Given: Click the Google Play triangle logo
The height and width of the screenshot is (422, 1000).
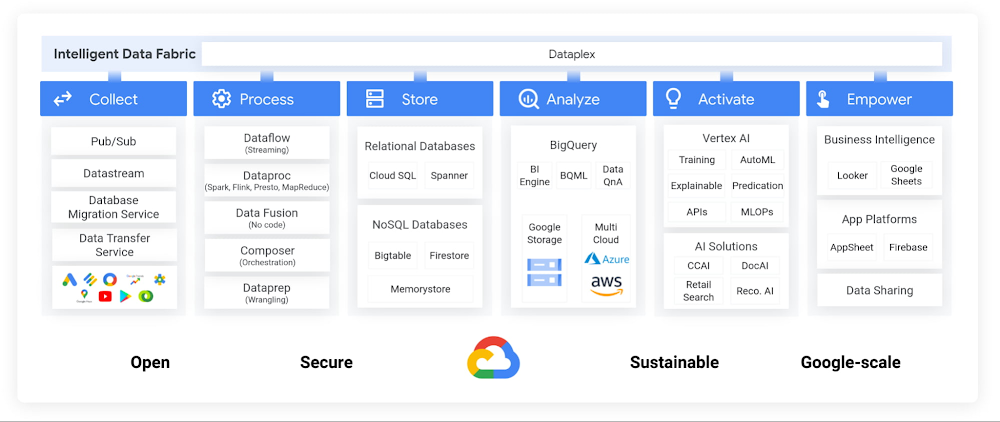Looking at the screenshot, I should click(x=125, y=296).
